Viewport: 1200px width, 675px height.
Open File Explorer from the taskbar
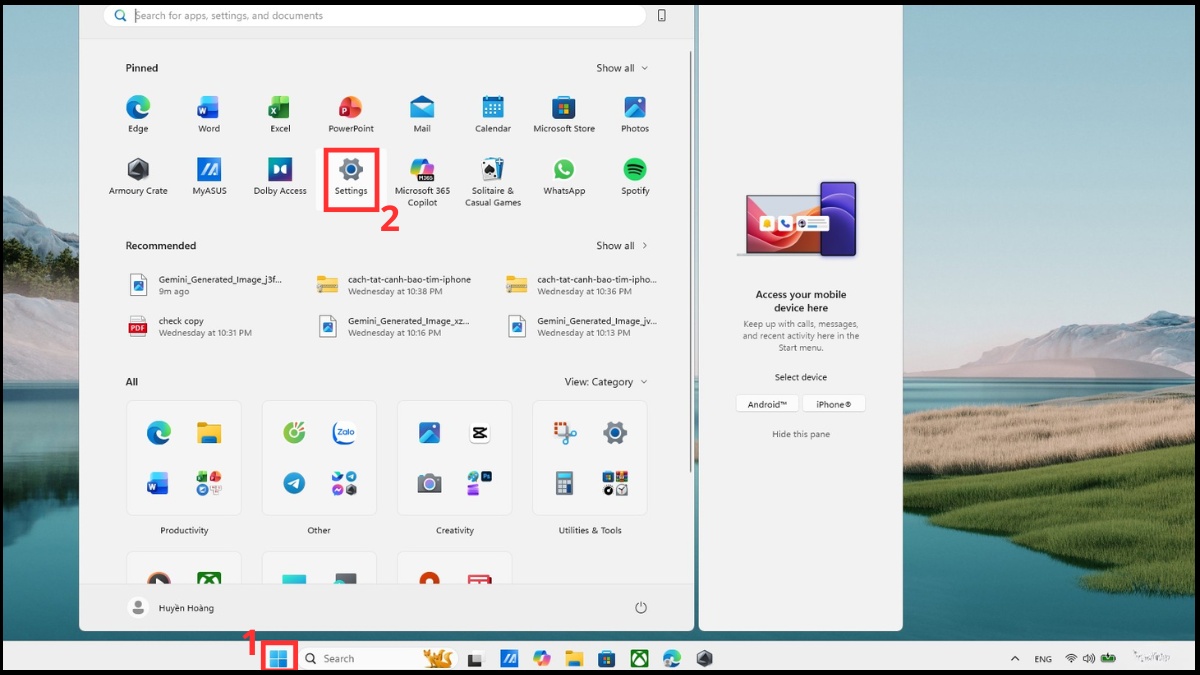[574, 658]
